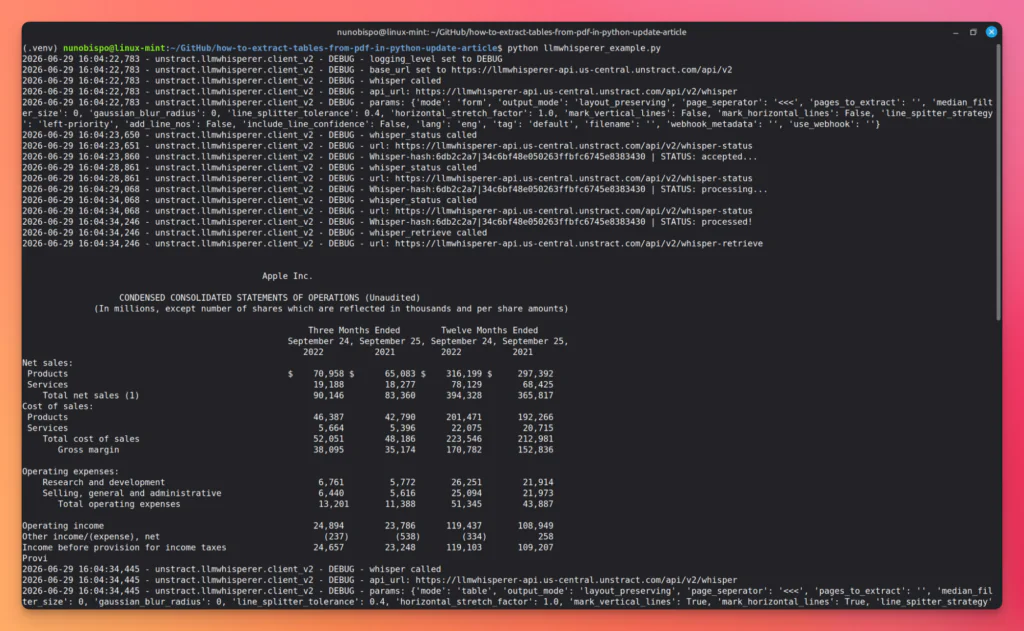Click the Products net sales value 70,958

point(328,374)
